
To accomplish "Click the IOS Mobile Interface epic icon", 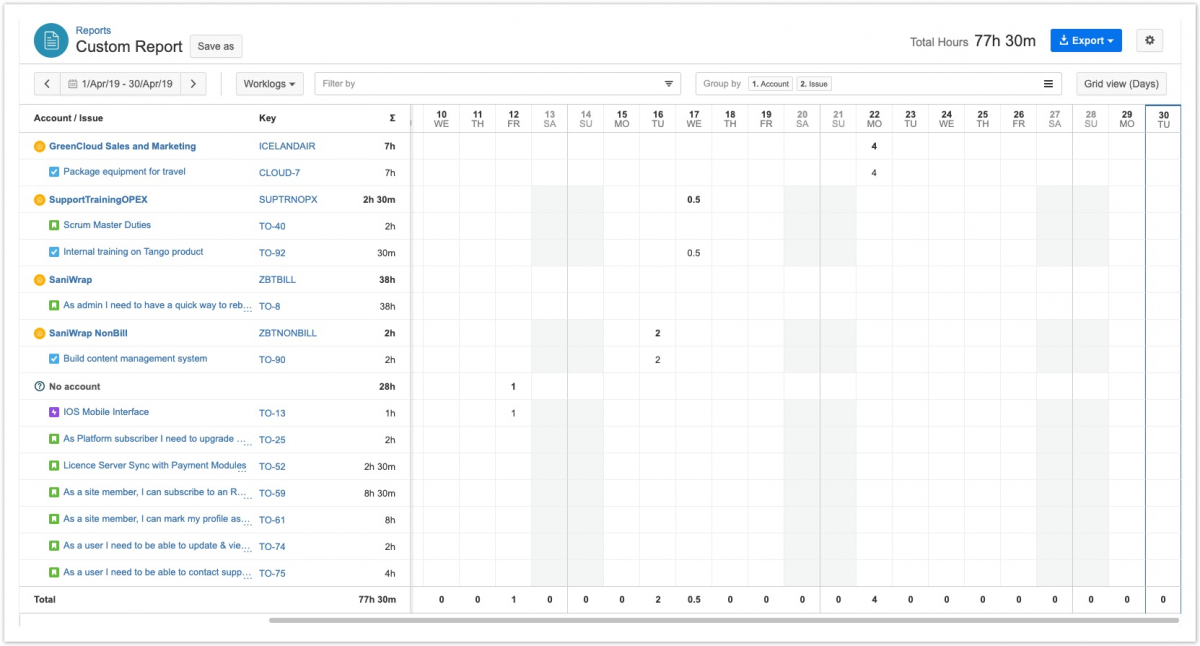I will [54, 412].
